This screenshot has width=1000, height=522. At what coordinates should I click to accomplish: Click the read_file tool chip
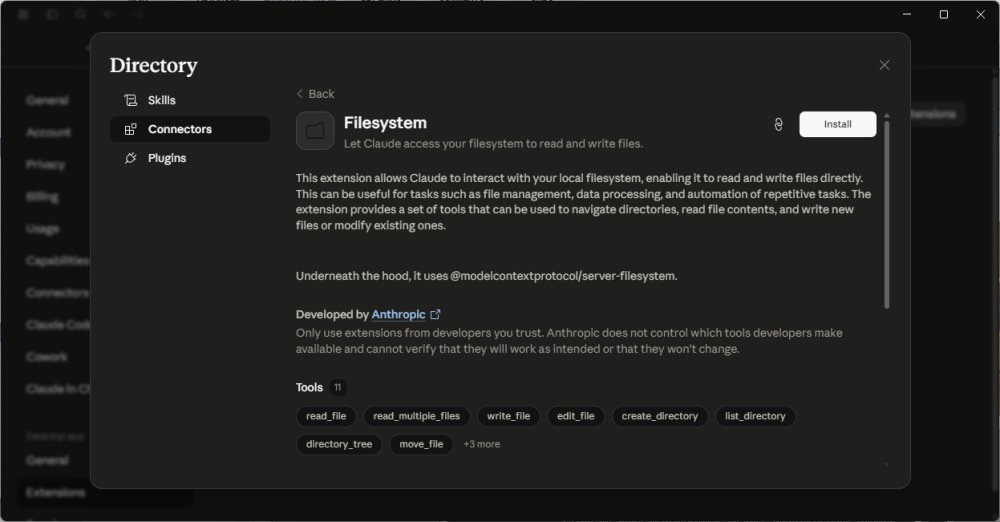[x=326, y=416]
